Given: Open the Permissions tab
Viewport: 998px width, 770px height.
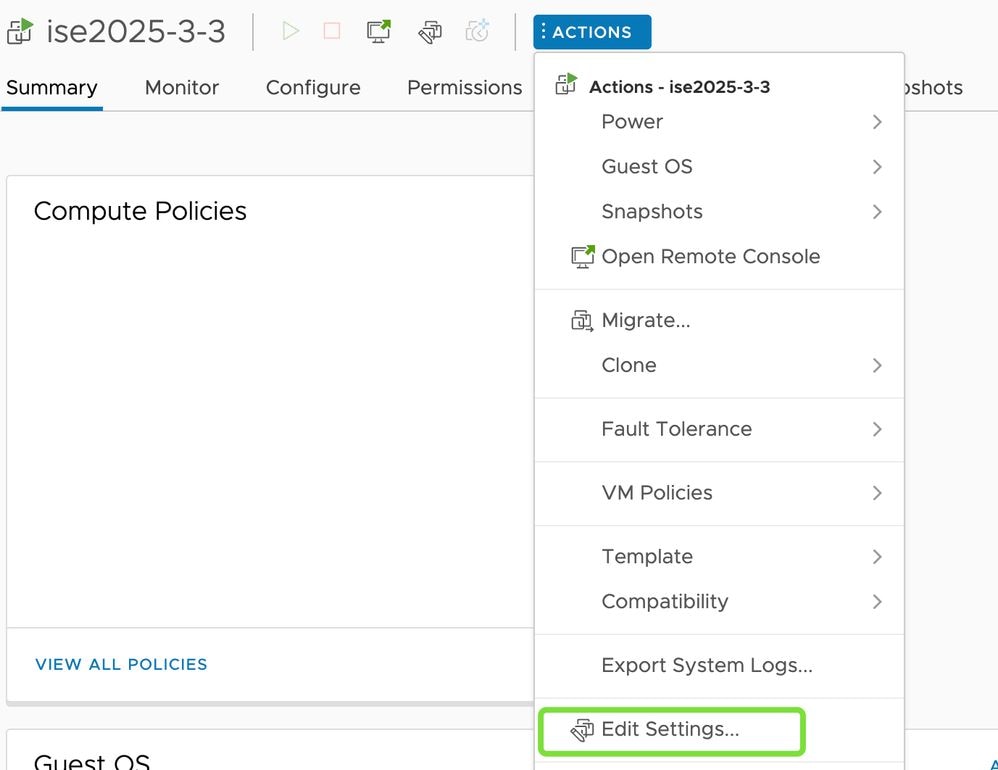Looking at the screenshot, I should click(x=464, y=88).
